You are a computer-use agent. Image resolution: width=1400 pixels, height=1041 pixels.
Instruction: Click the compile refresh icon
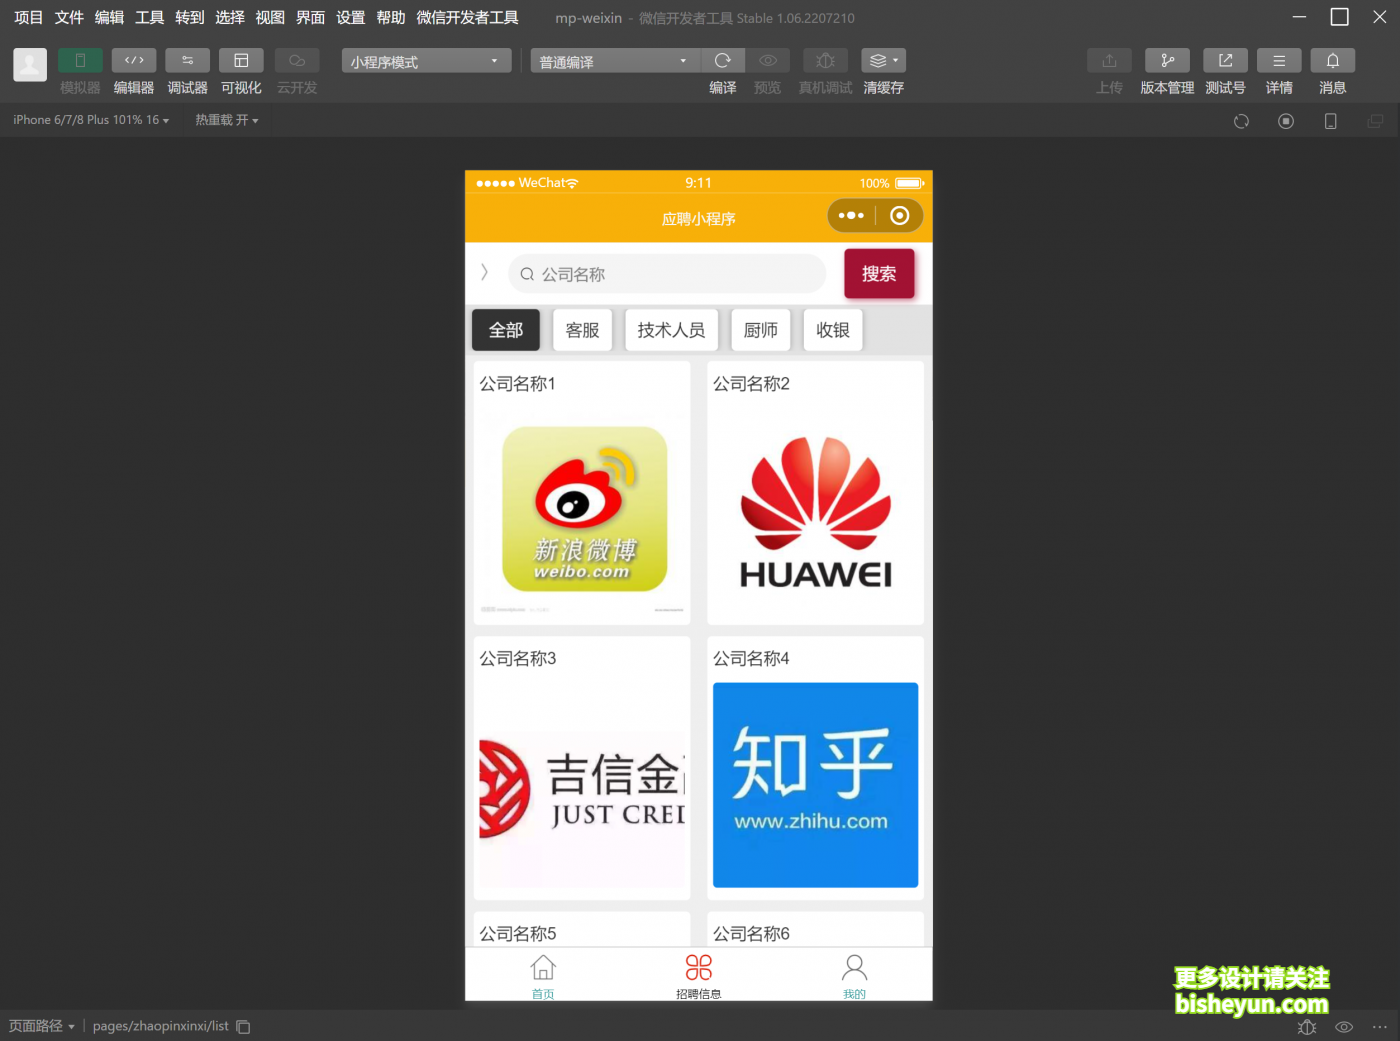pyautogui.click(x=723, y=61)
